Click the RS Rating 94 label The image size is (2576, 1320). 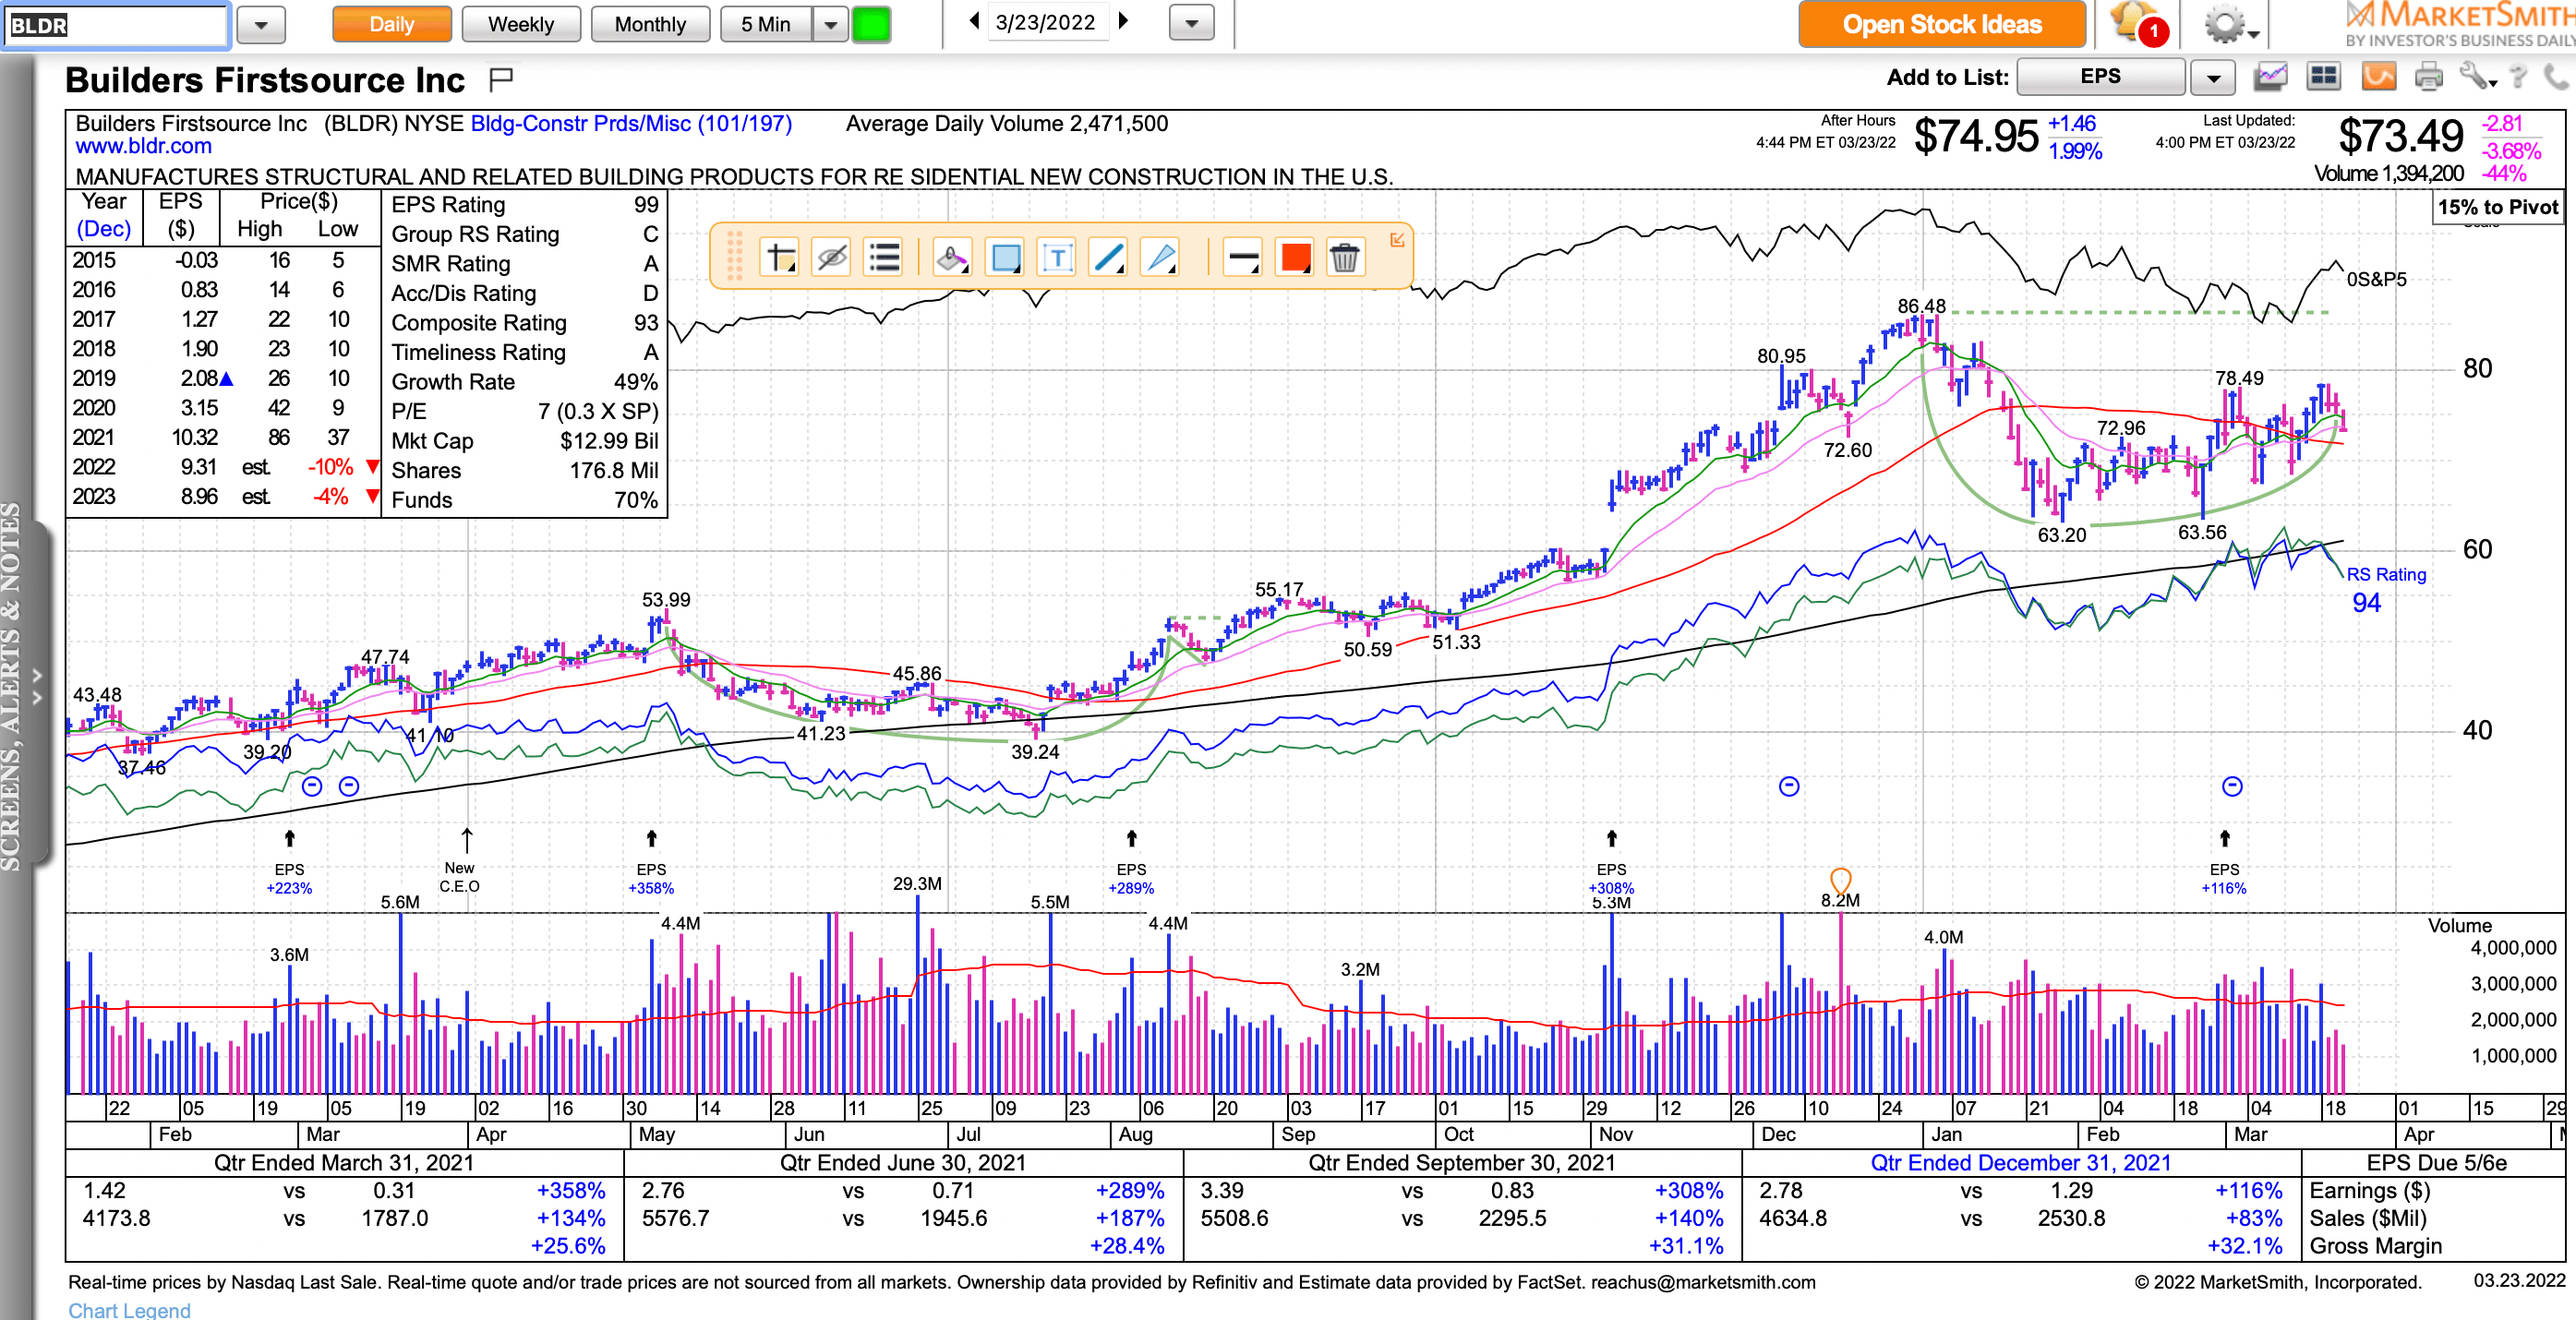click(2385, 589)
